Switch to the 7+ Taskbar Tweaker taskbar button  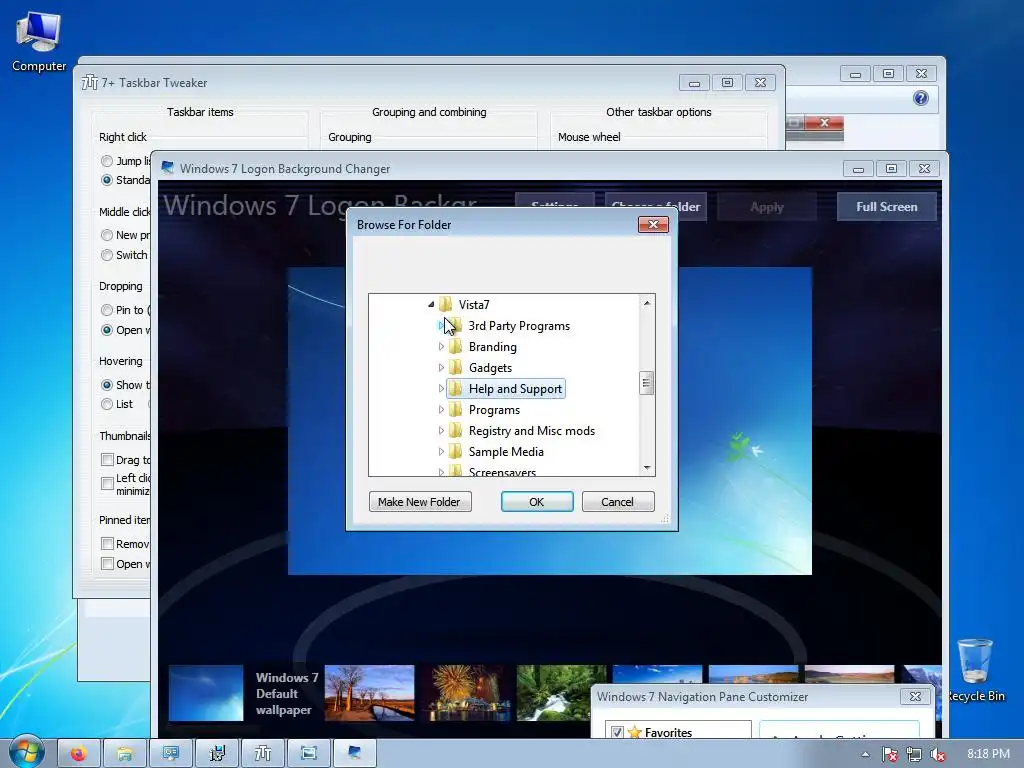(263, 754)
